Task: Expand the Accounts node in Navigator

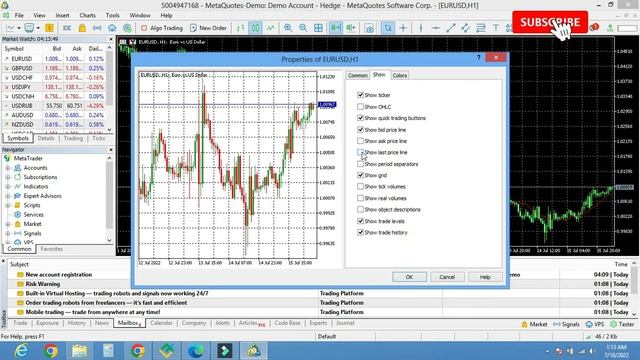Action: [8, 168]
